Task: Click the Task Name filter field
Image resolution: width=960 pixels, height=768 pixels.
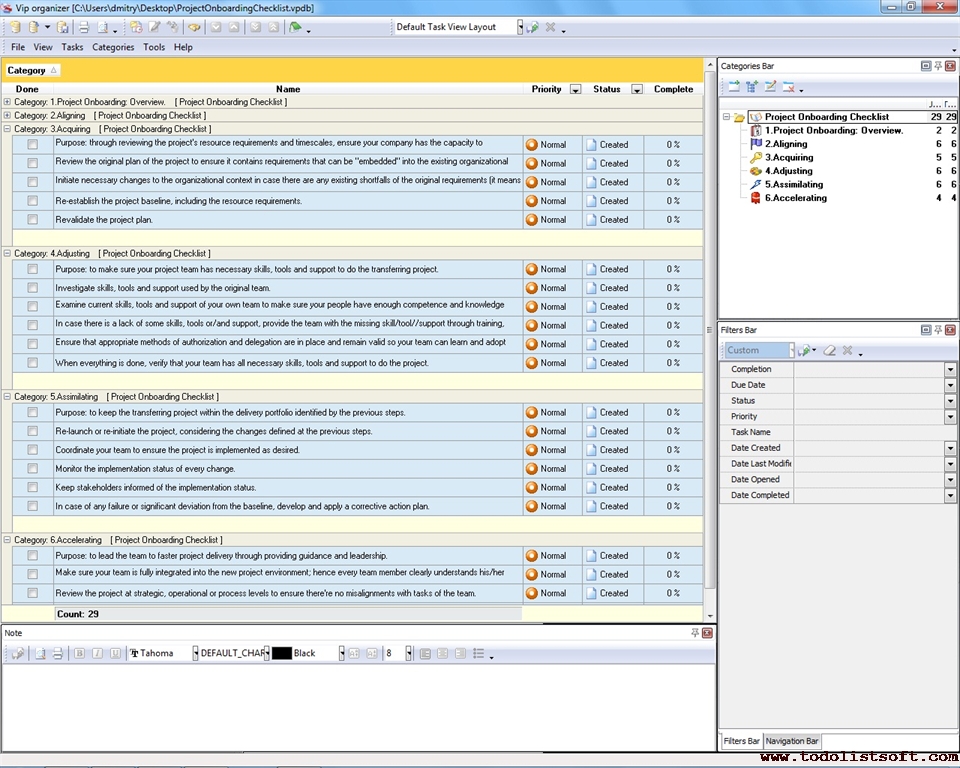Action: point(868,432)
